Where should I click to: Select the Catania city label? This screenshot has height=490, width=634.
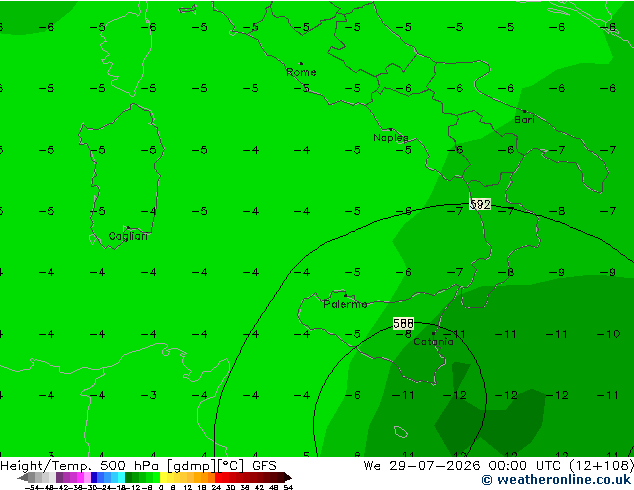[x=433, y=342]
